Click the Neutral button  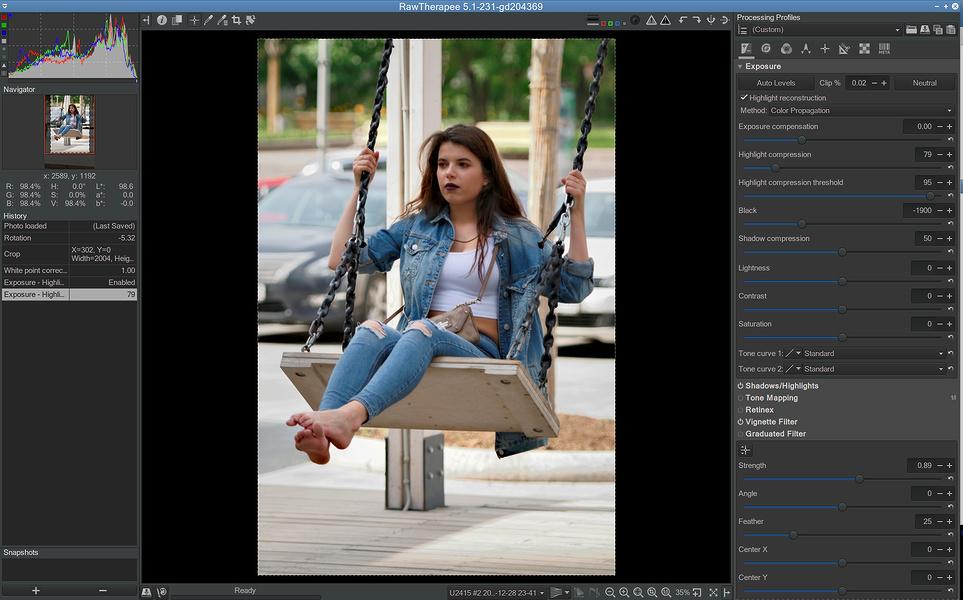pyautogui.click(x=924, y=83)
